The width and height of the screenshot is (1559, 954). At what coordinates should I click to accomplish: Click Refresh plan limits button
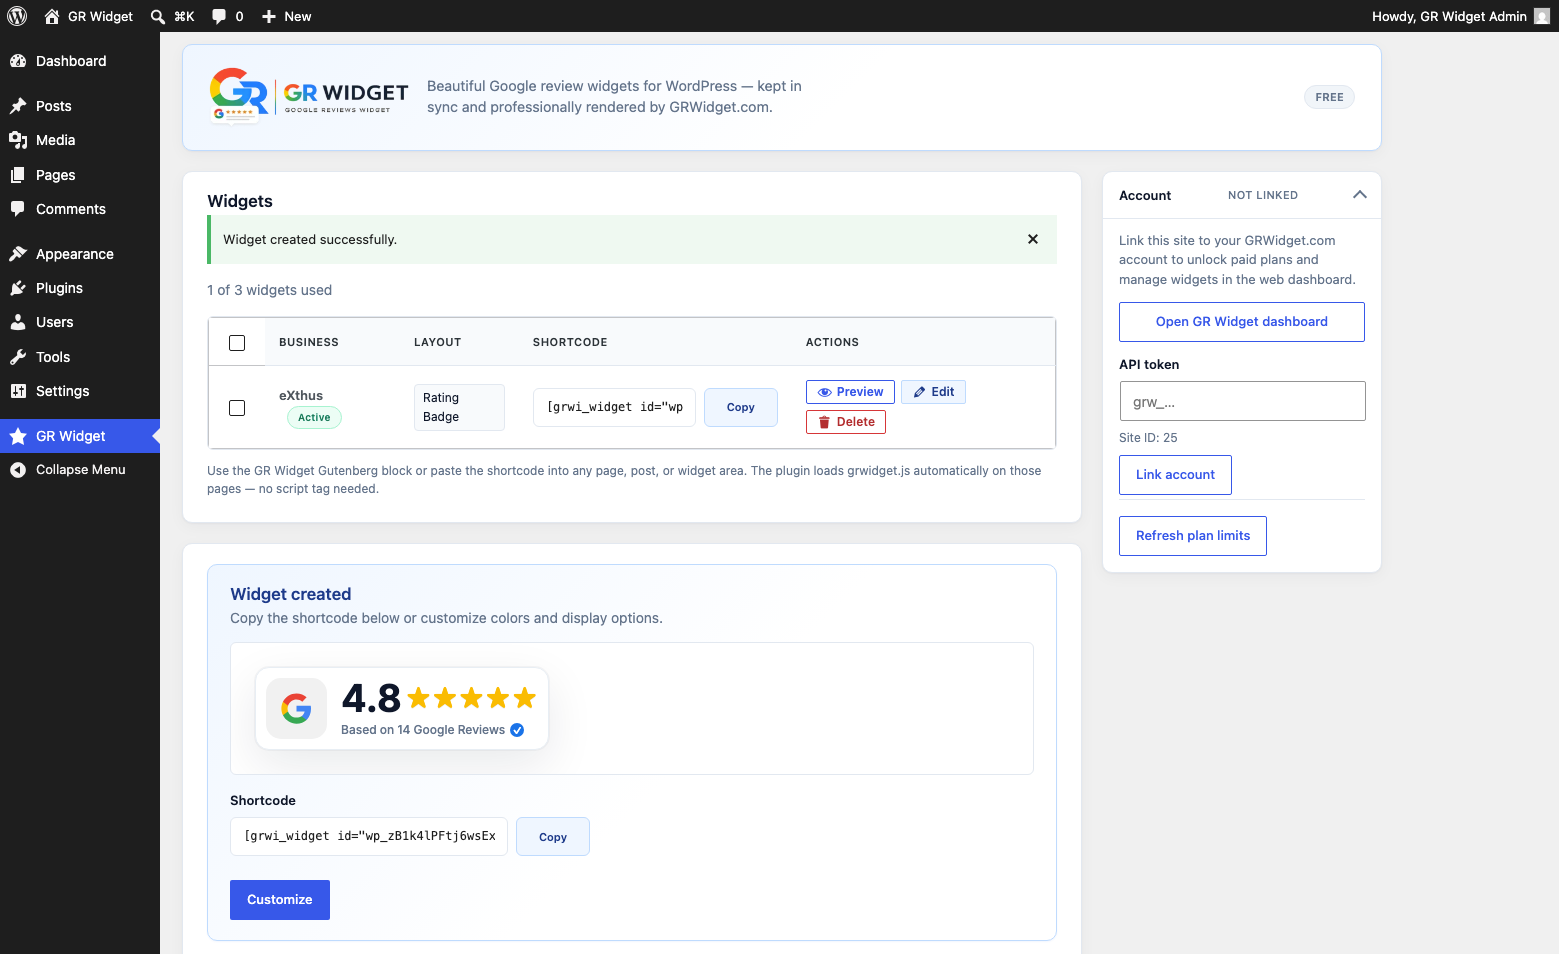[x=1193, y=536]
